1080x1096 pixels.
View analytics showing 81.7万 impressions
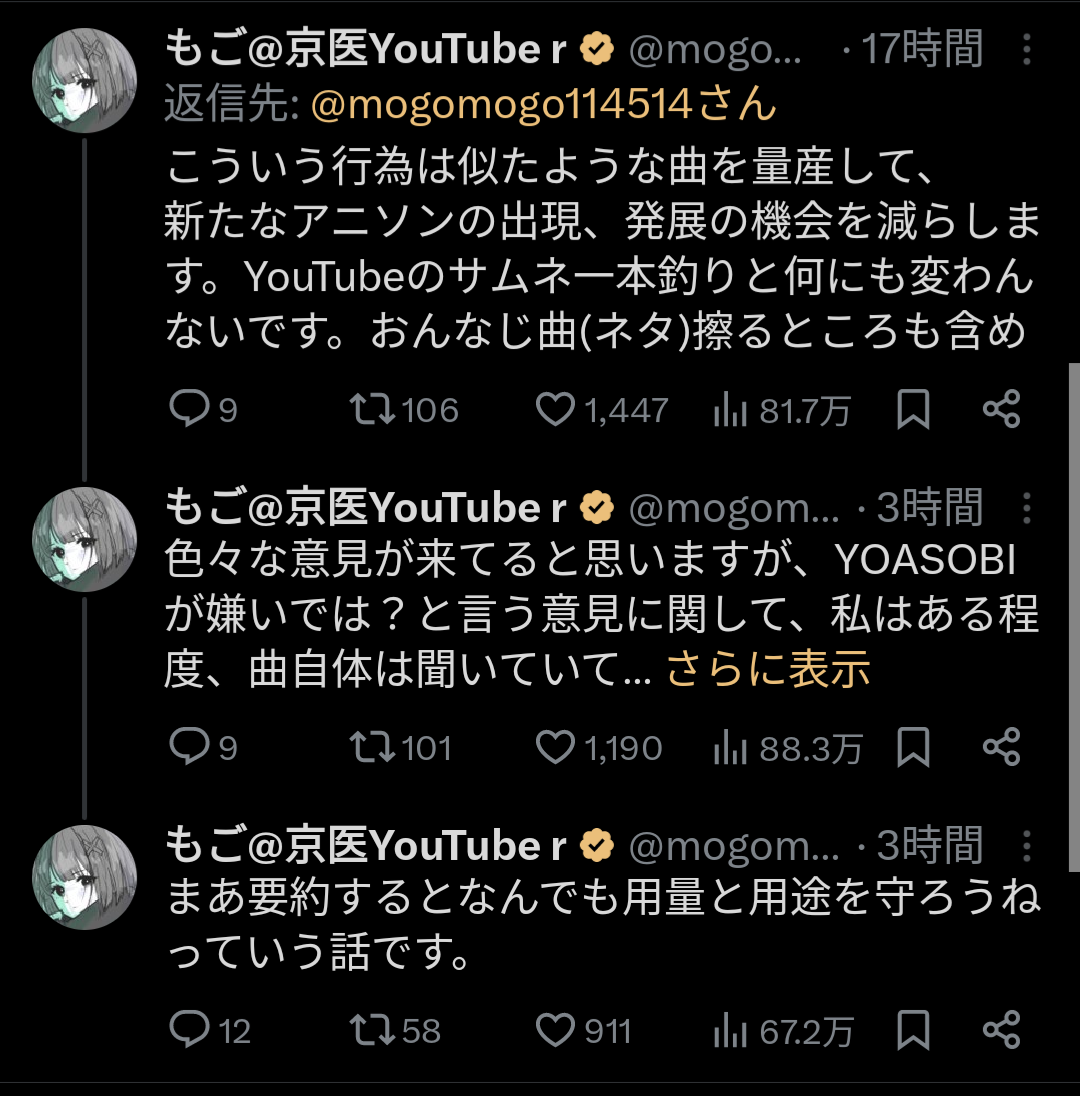point(782,410)
